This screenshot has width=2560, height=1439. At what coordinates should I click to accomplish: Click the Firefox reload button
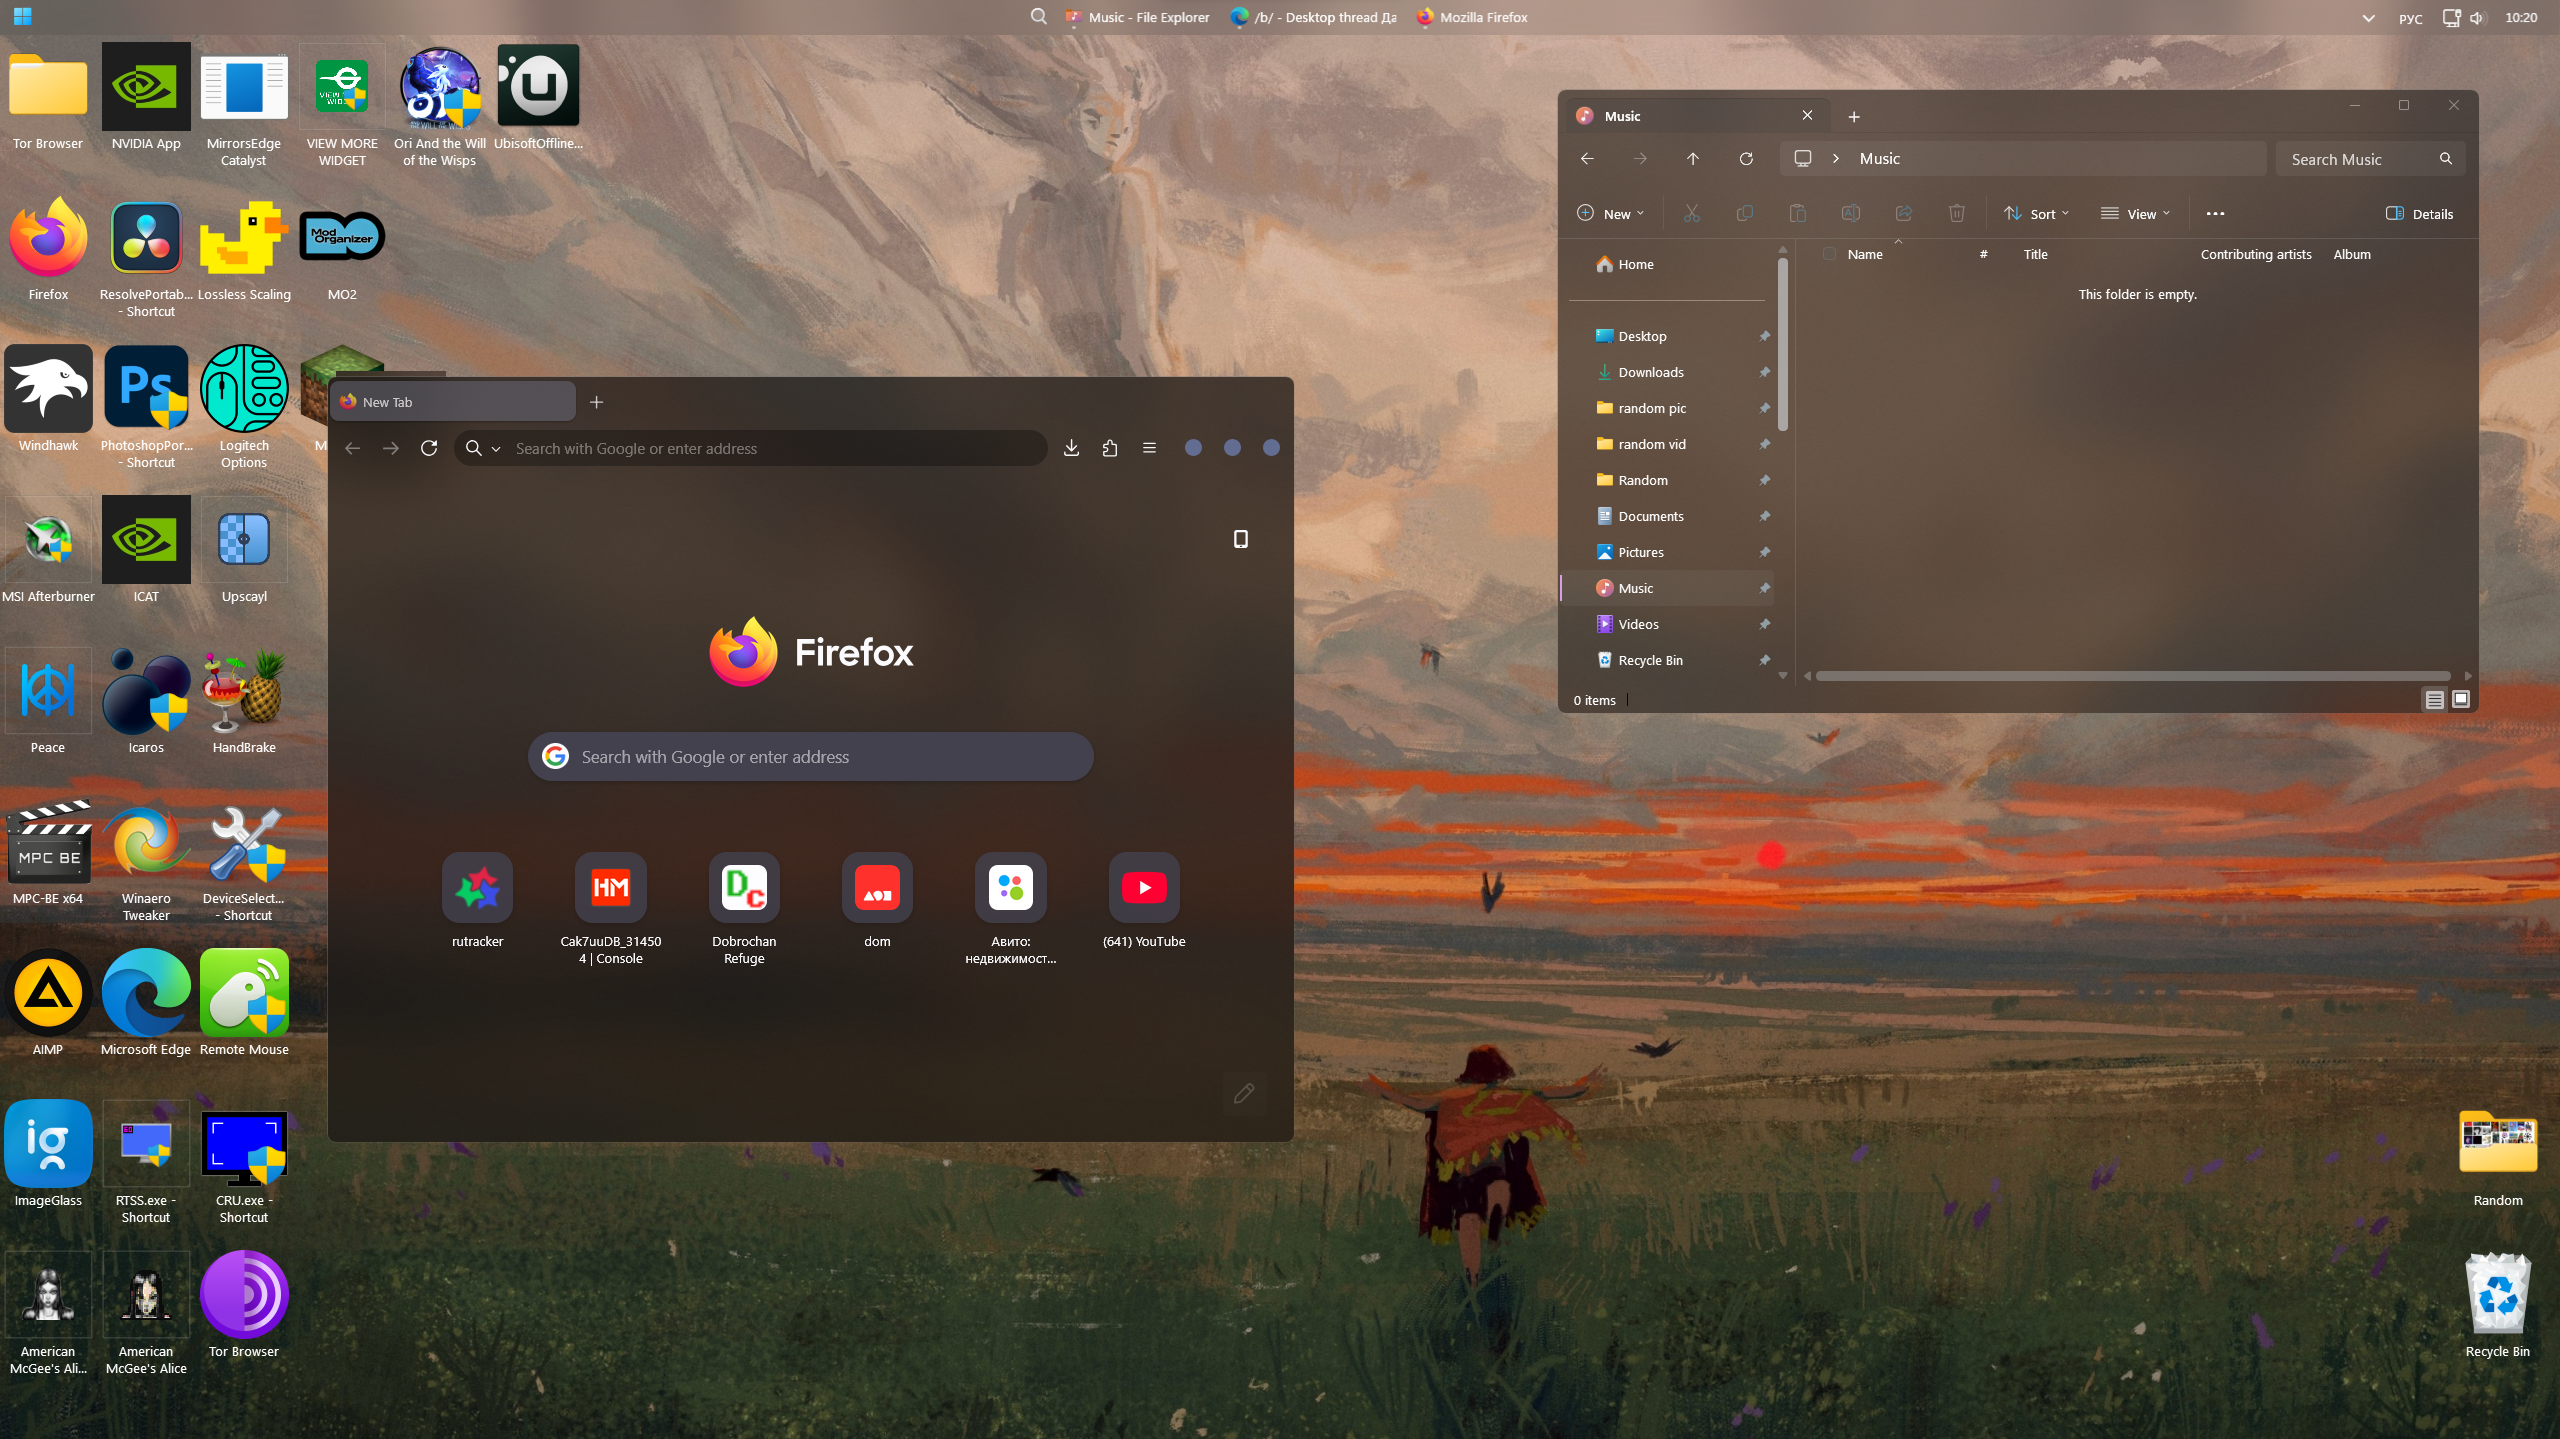(x=429, y=448)
